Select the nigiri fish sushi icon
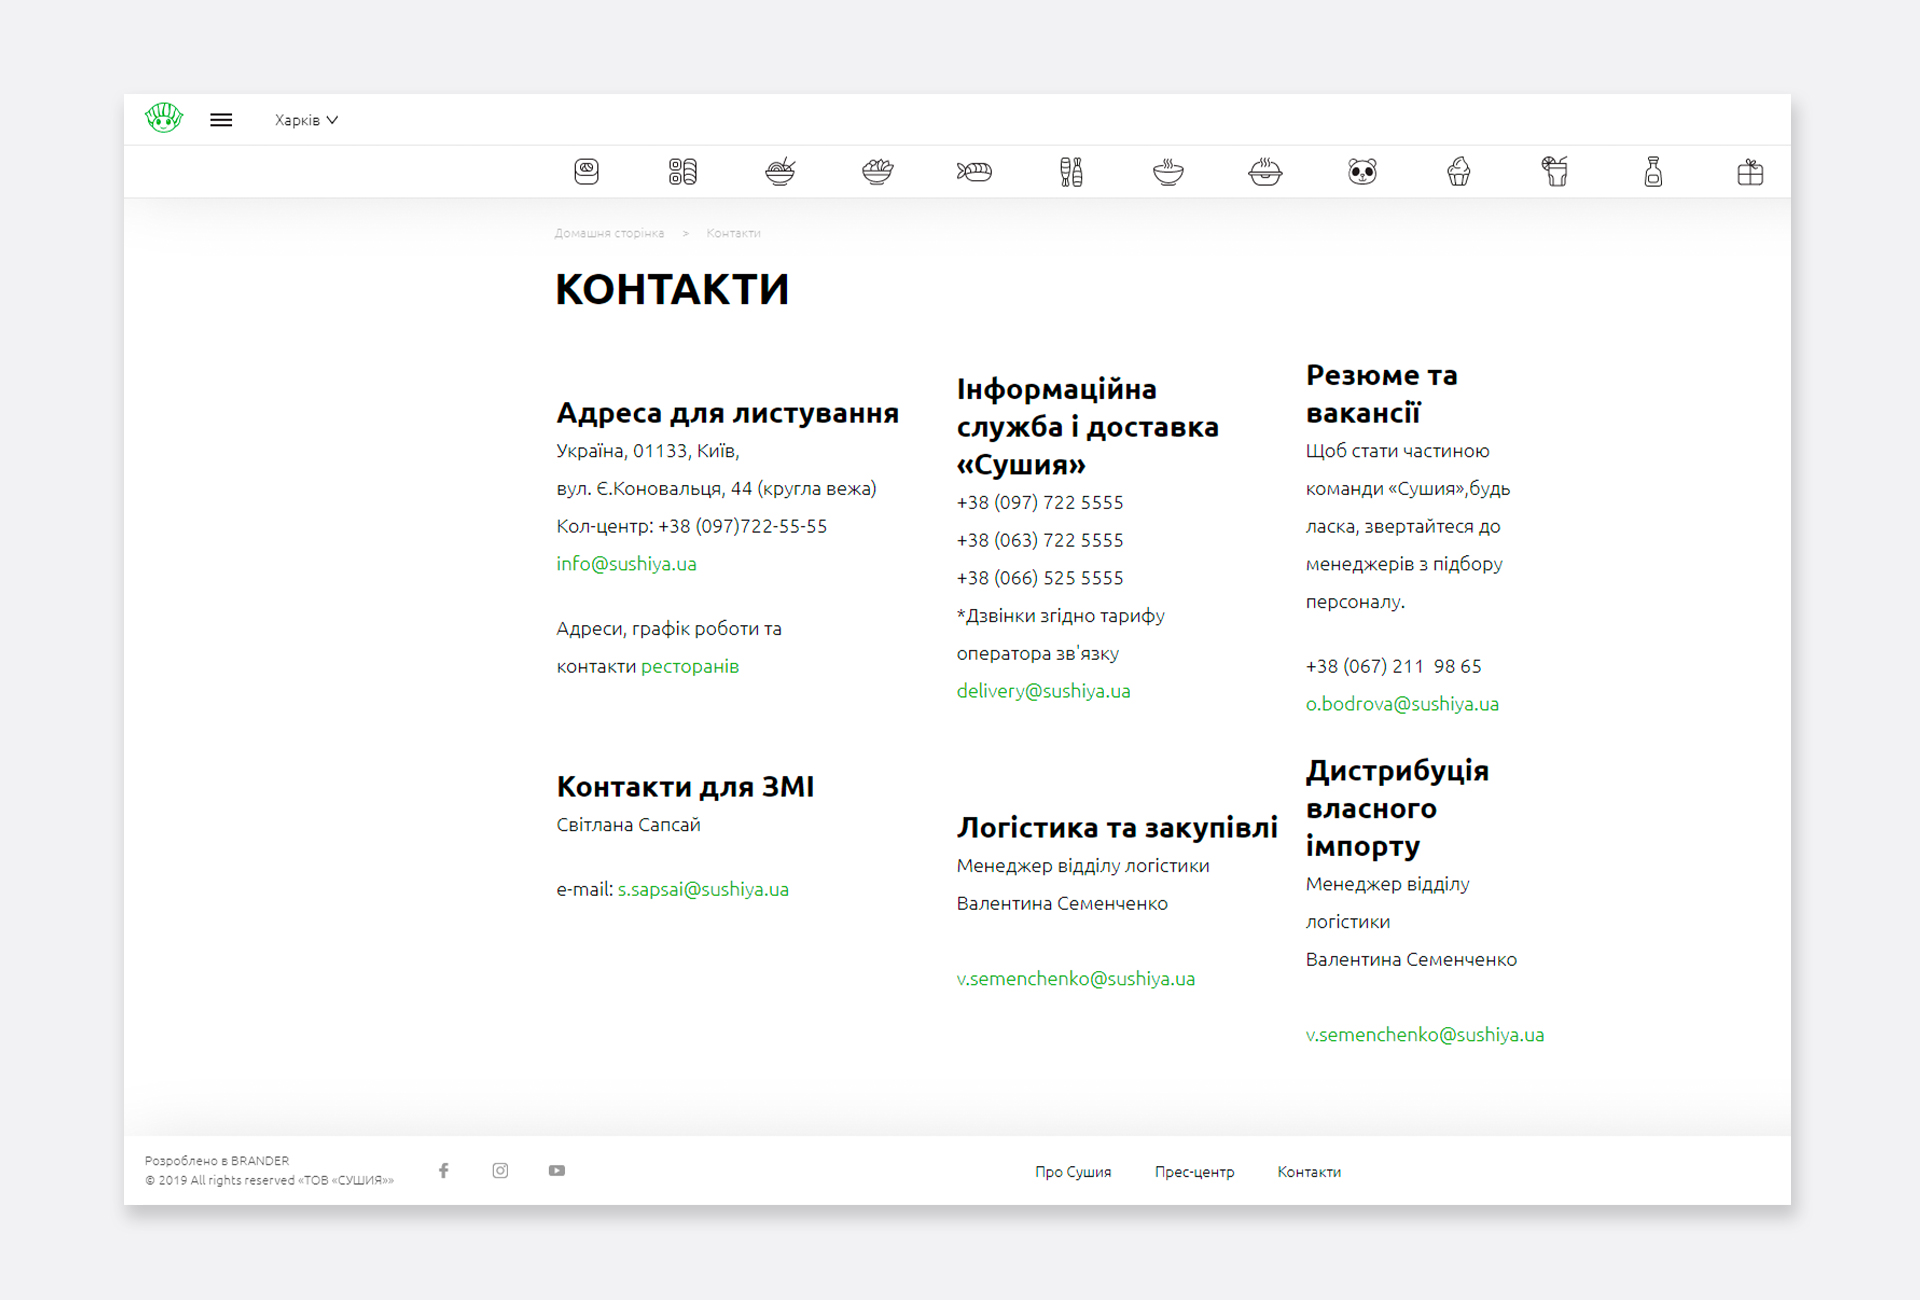Screen dimensions: 1920x1300 point(974,172)
